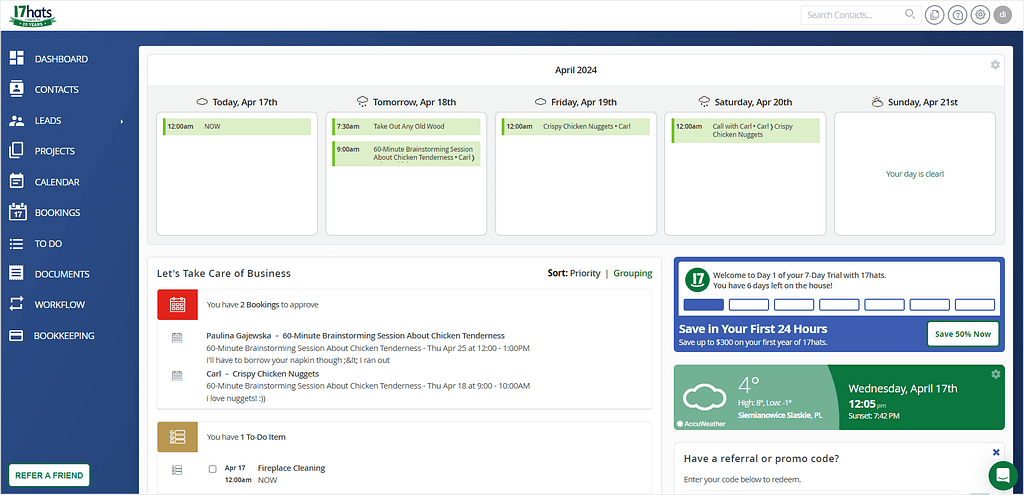Open calendar widget gear settings
This screenshot has height=495, width=1024.
(995, 65)
